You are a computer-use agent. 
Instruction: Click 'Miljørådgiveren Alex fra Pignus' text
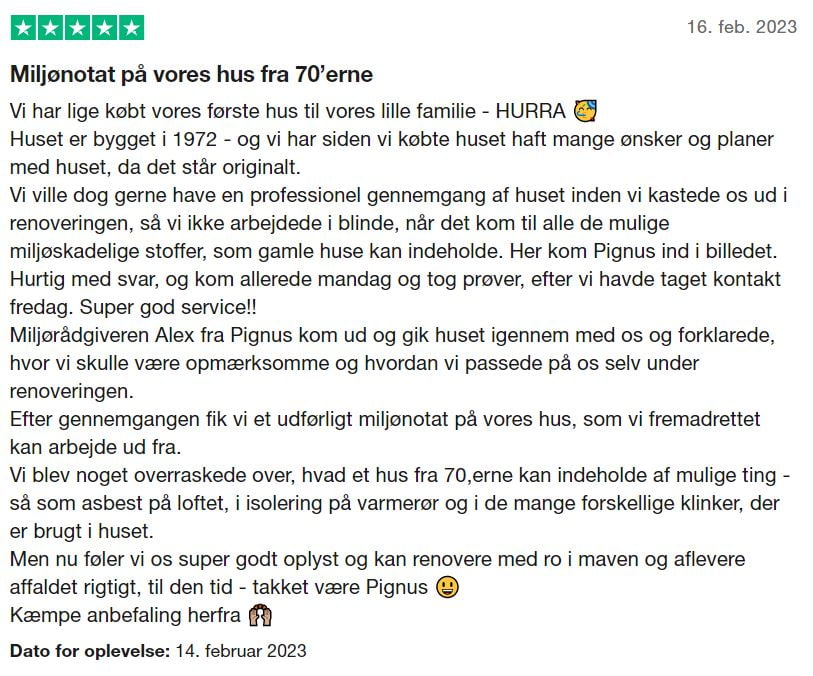(x=151, y=335)
